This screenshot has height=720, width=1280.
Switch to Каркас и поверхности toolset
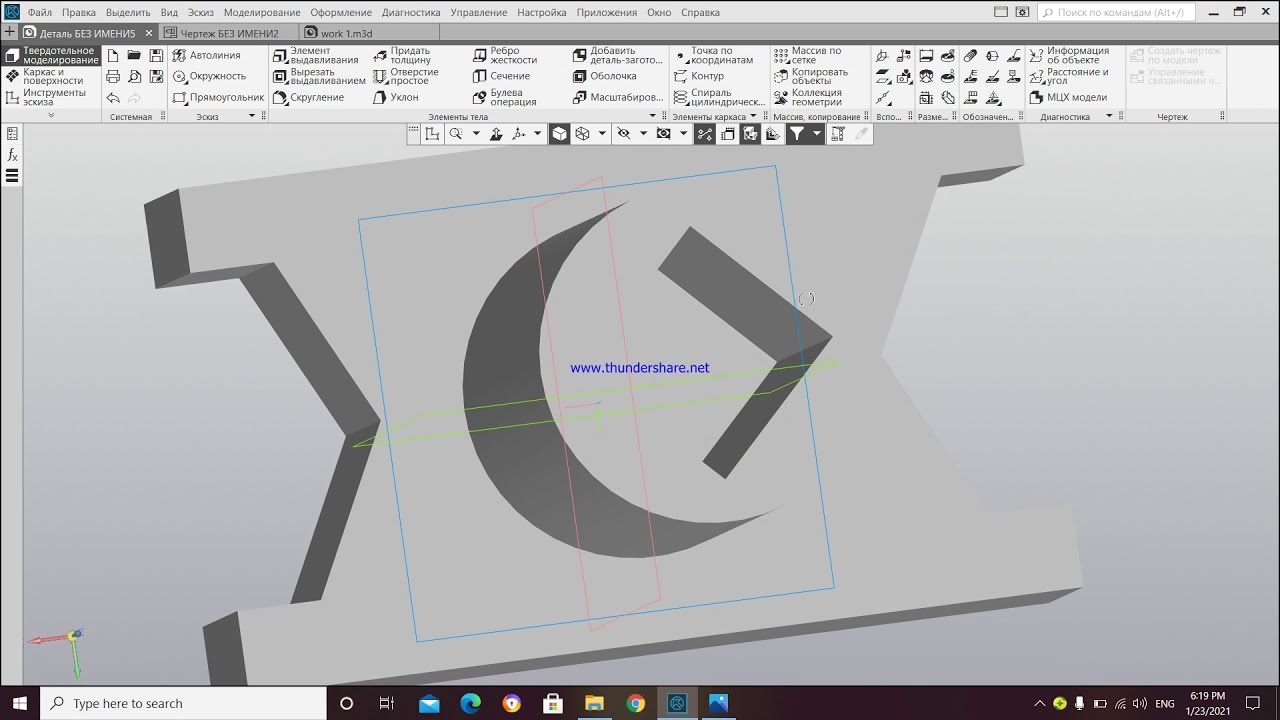point(52,77)
